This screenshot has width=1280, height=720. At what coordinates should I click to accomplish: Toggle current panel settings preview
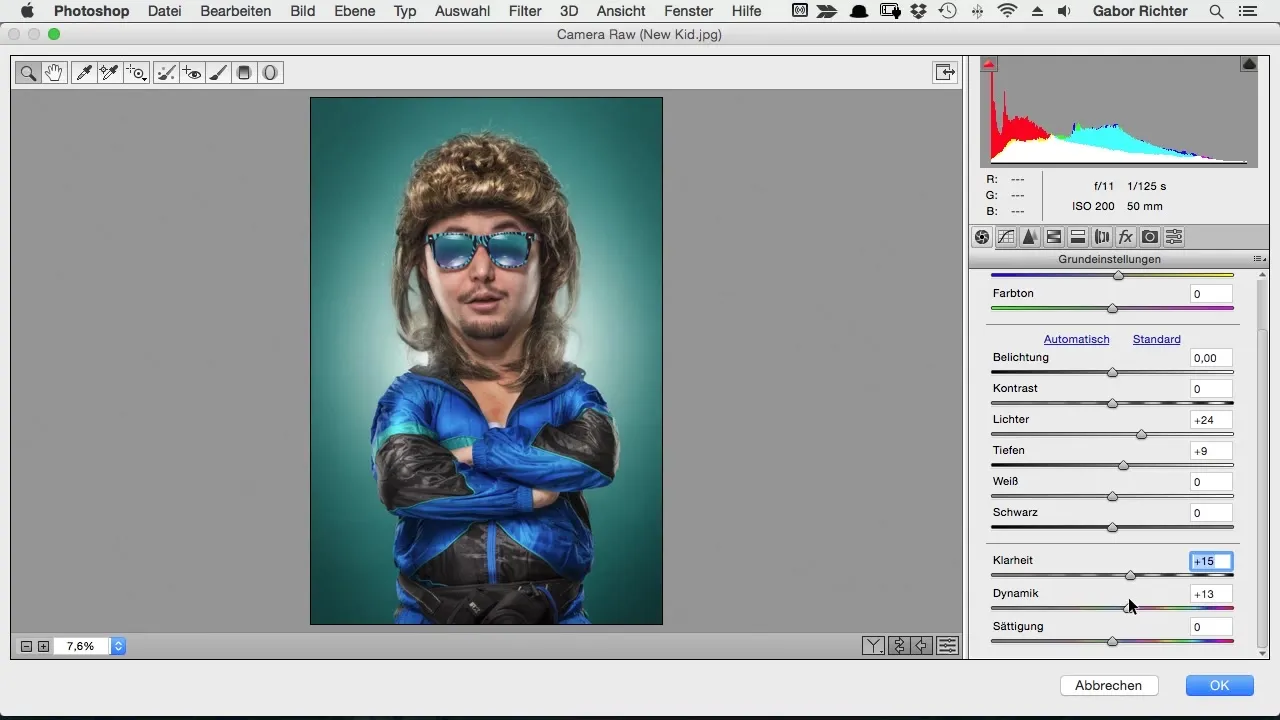pos(947,645)
